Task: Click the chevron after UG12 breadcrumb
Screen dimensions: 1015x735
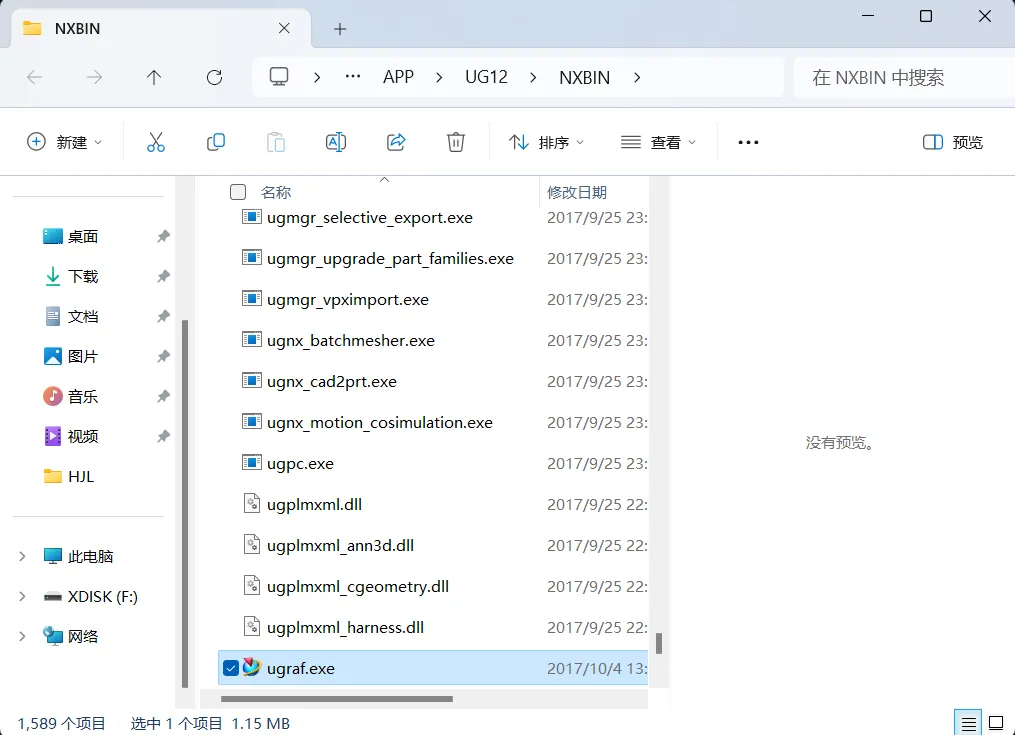Action: (533, 77)
